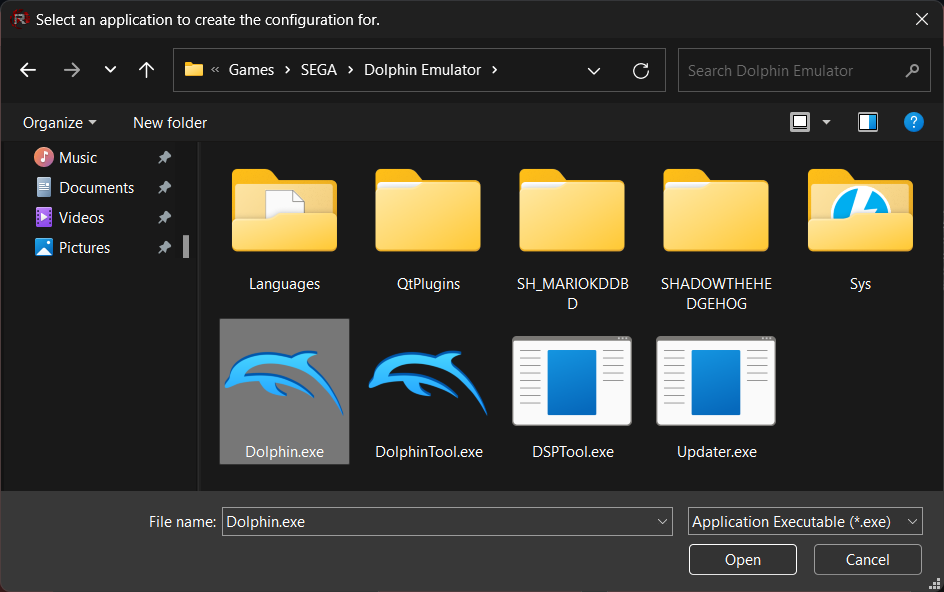Select the Sys folder icon

pyautogui.click(x=860, y=210)
